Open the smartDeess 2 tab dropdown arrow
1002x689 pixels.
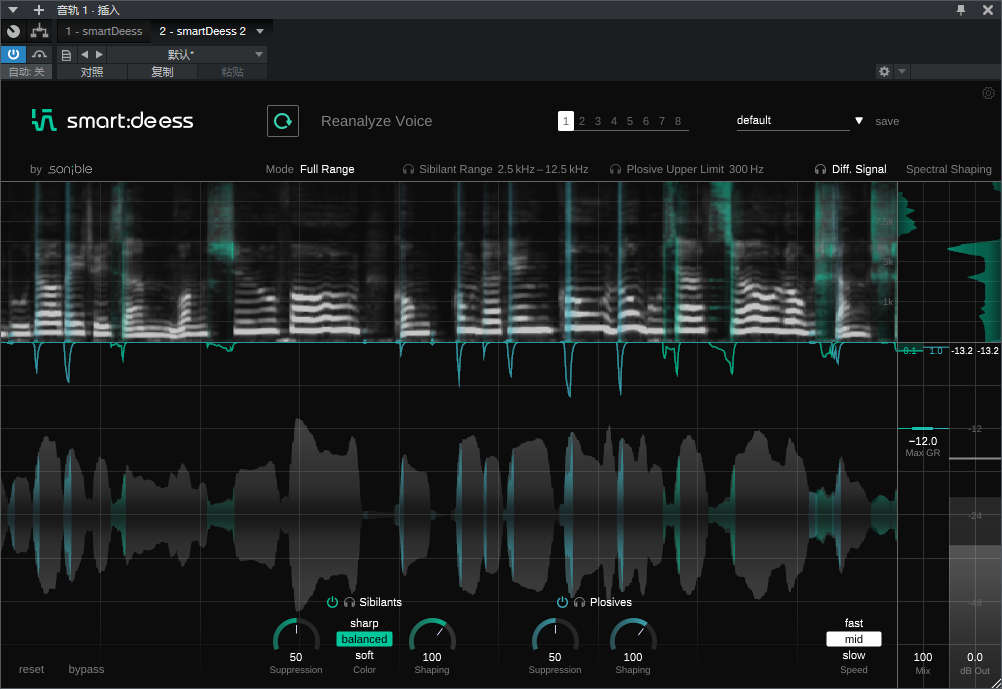tap(260, 31)
